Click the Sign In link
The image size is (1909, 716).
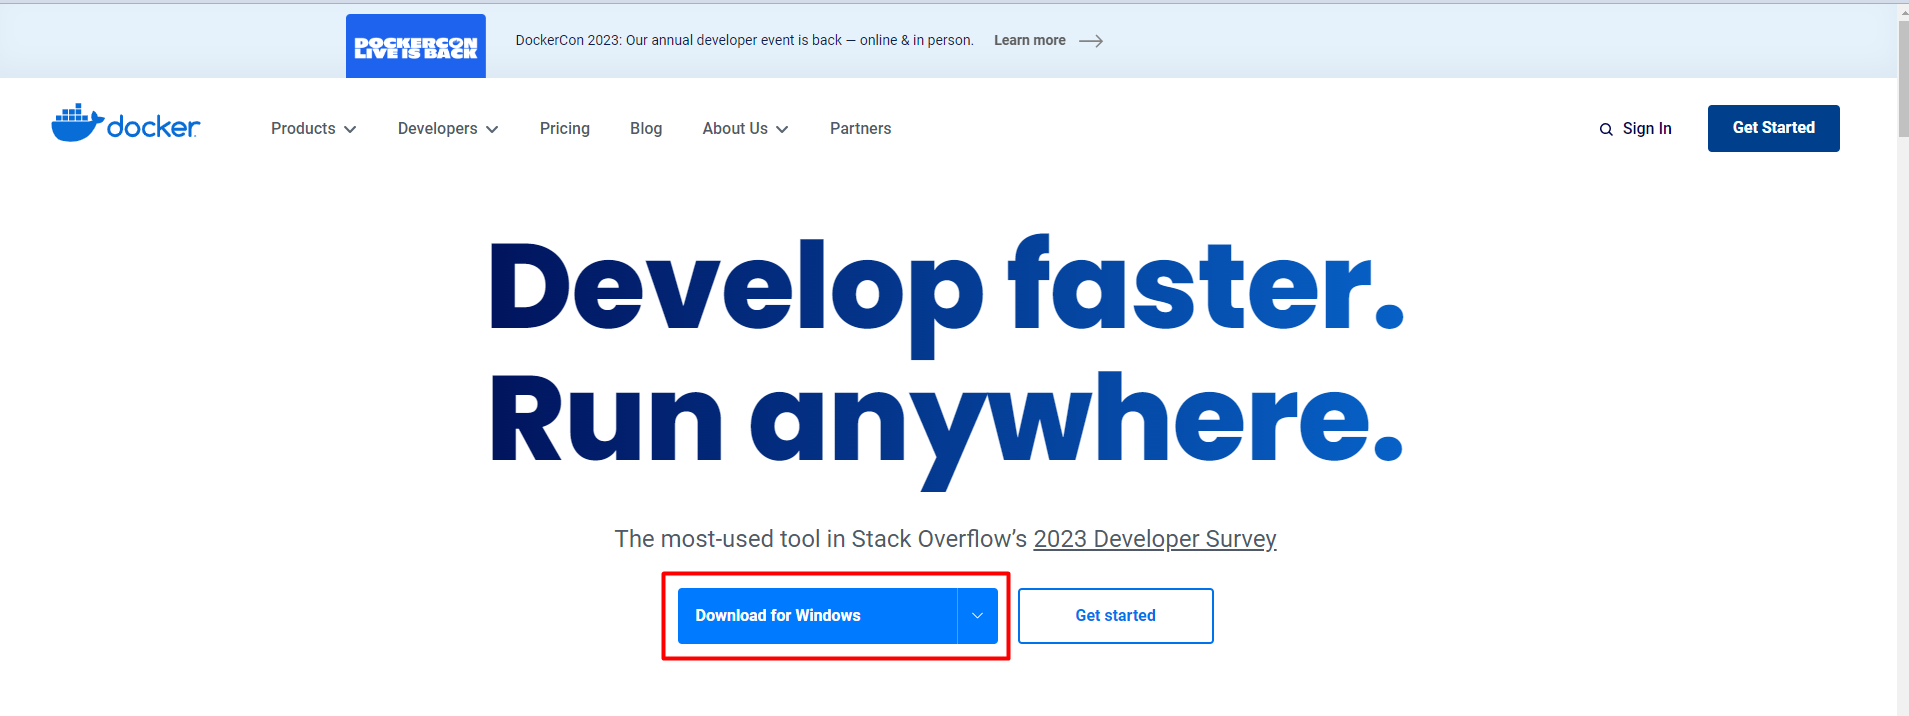pyautogui.click(x=1647, y=128)
